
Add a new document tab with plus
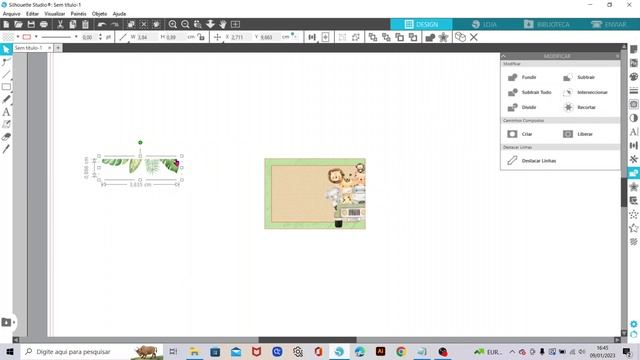(58, 48)
